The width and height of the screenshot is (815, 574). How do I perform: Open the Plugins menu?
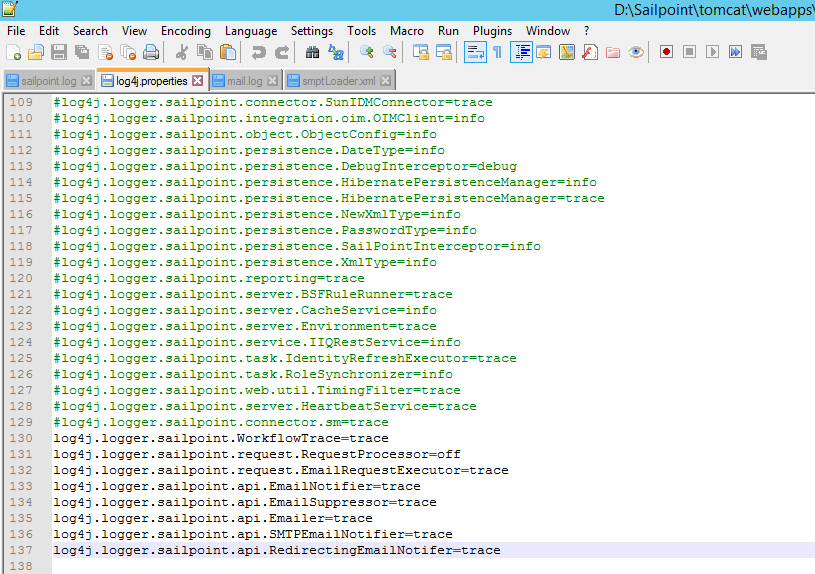point(492,31)
